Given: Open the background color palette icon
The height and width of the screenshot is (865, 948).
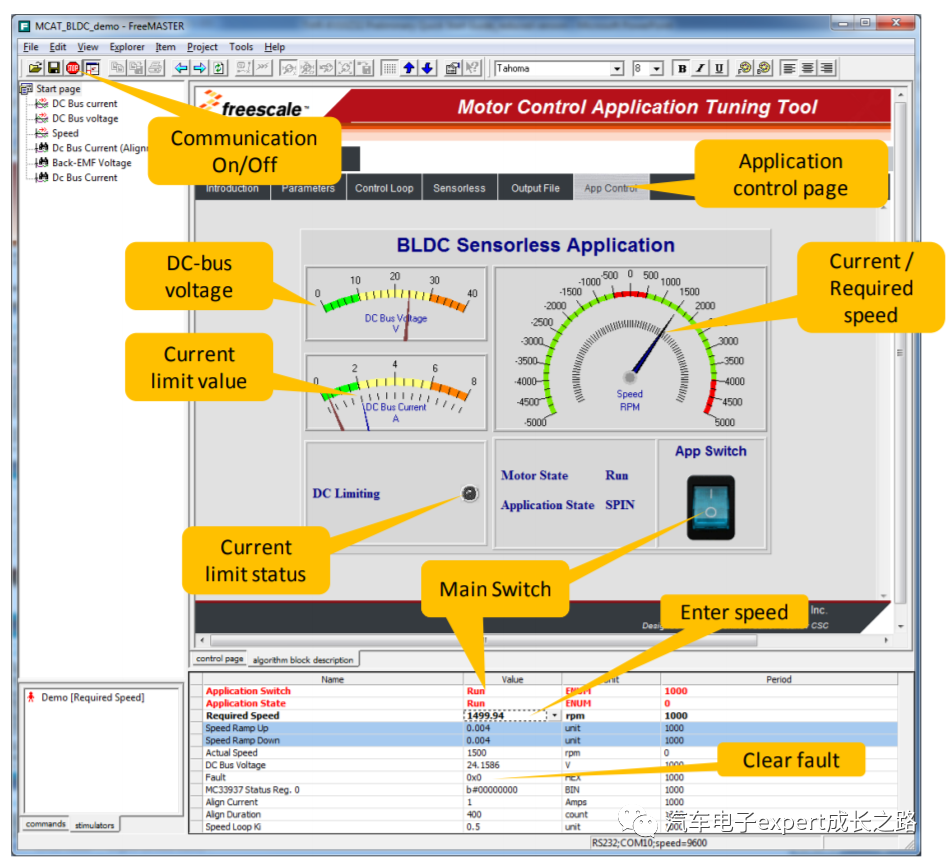Looking at the screenshot, I should 764,68.
